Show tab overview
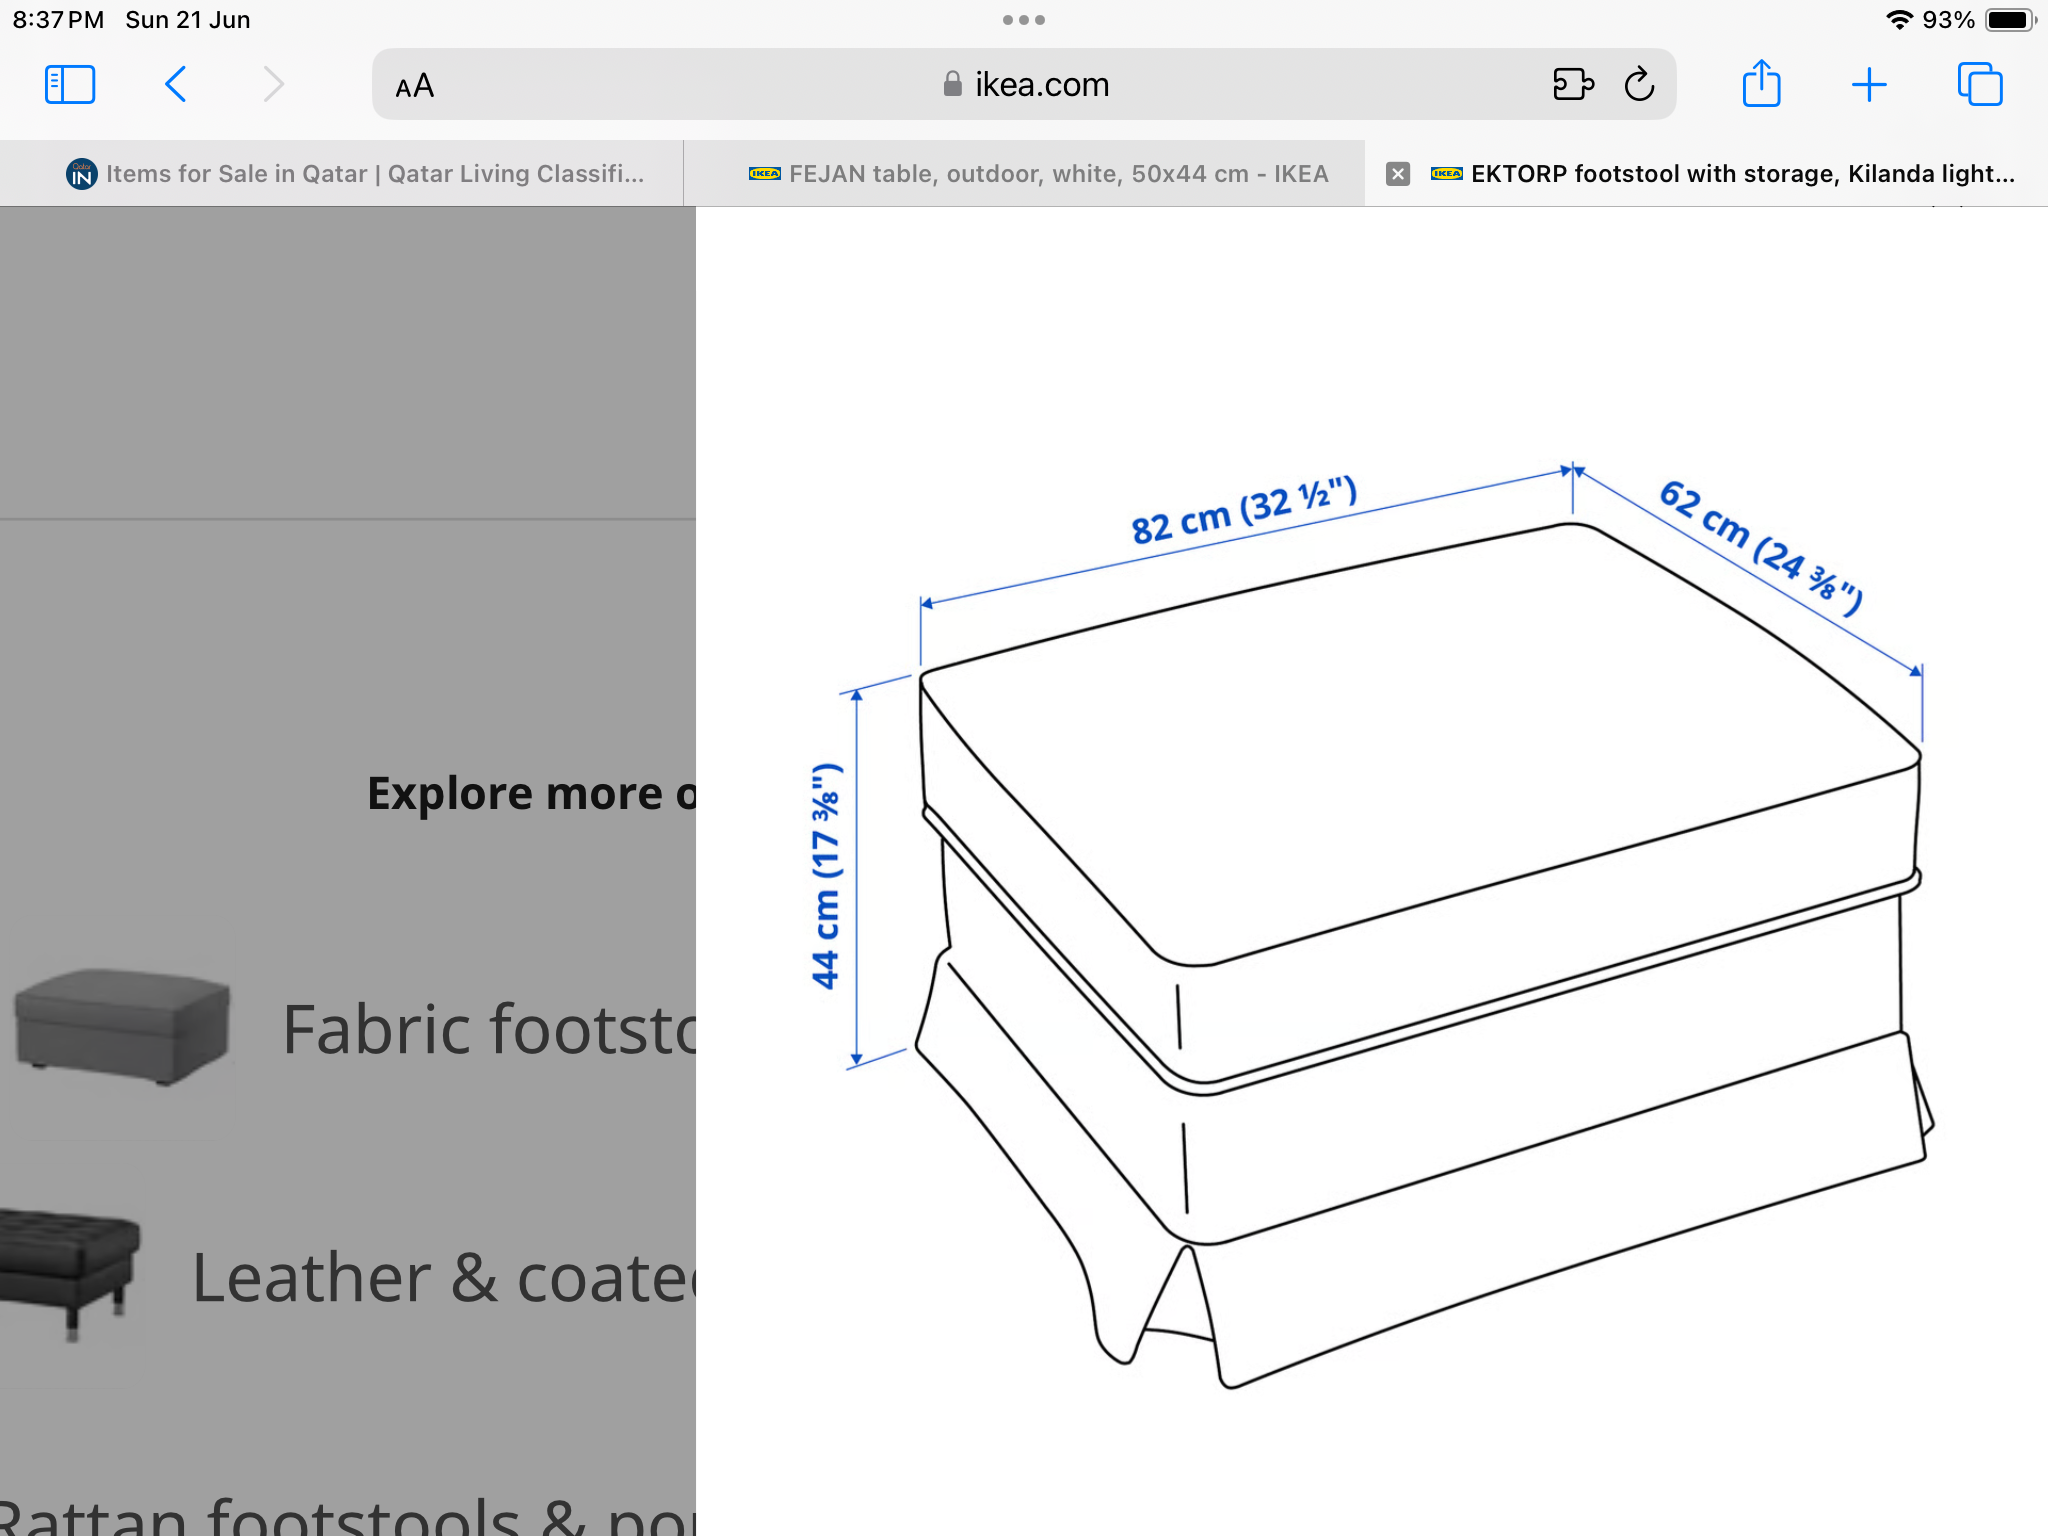 pos(1979,85)
